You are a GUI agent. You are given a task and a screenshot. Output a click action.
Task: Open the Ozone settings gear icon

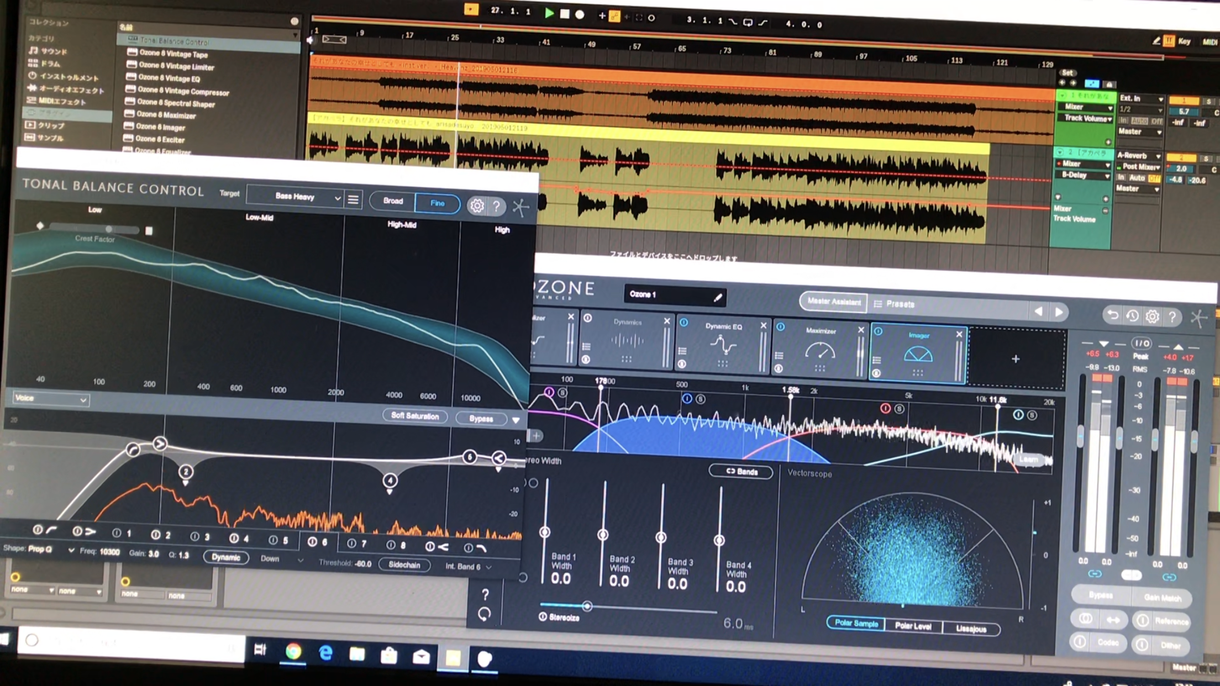[x=1152, y=317]
